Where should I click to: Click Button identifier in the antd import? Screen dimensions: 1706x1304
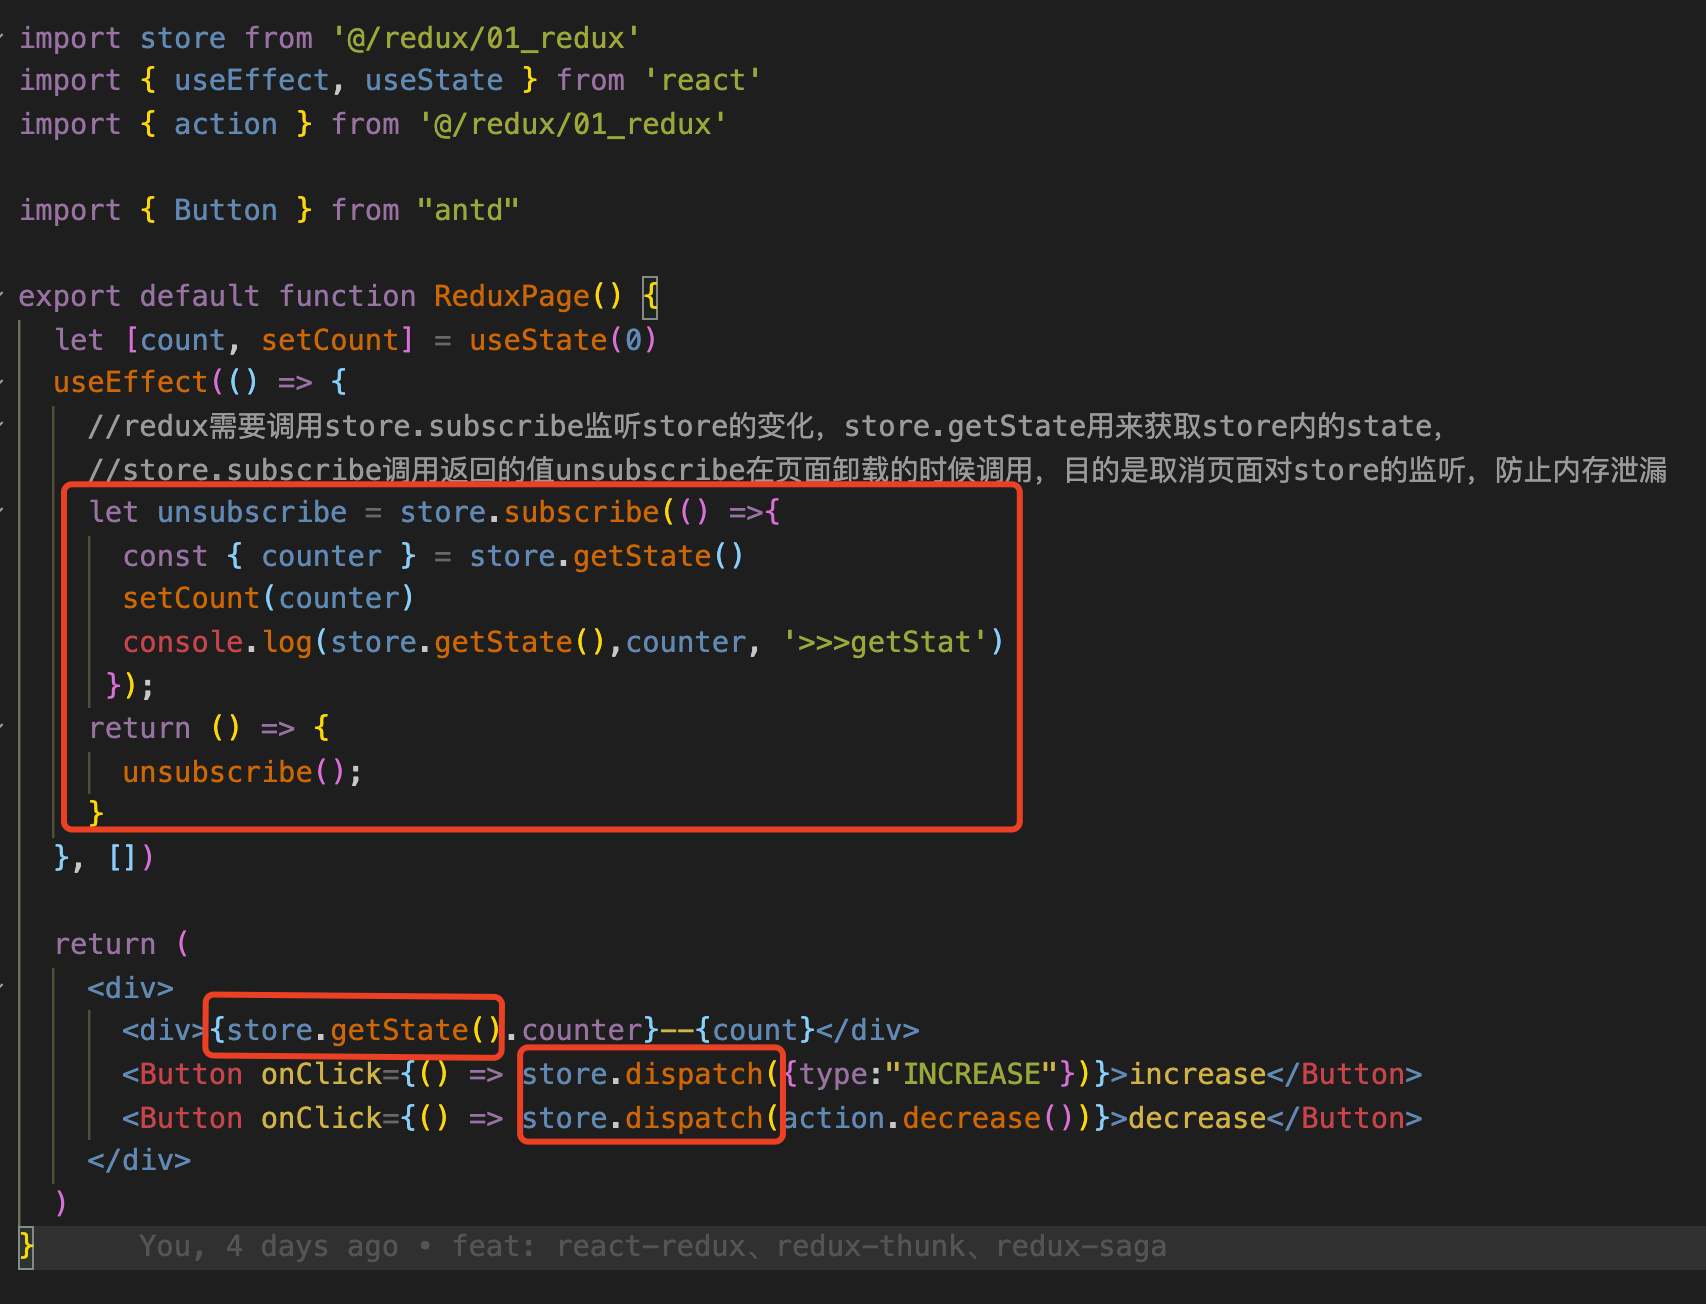pyautogui.click(x=226, y=210)
